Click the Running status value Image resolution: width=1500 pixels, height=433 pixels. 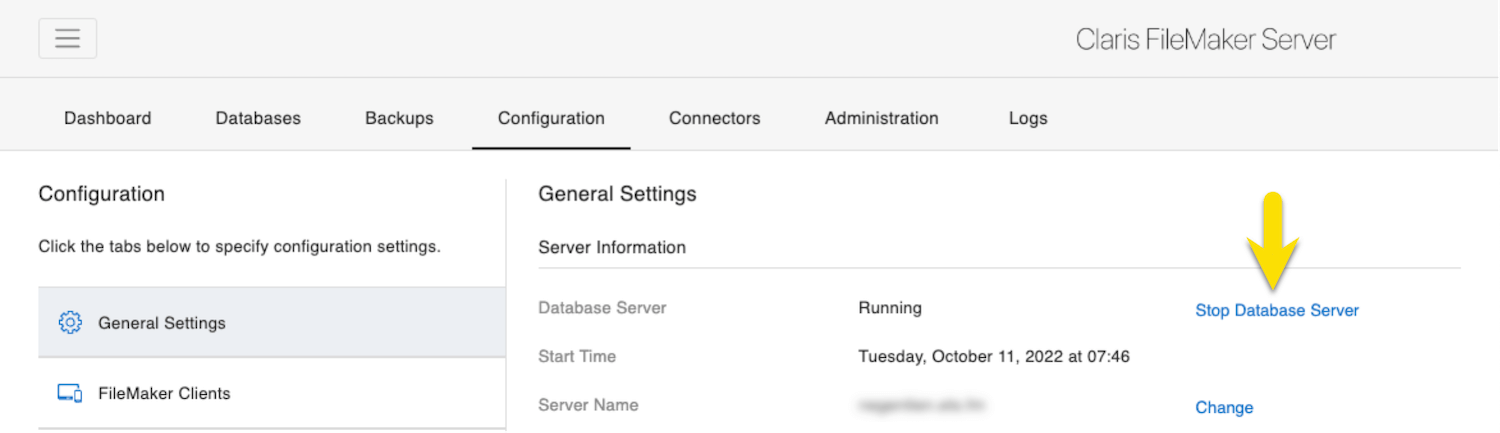coord(890,308)
